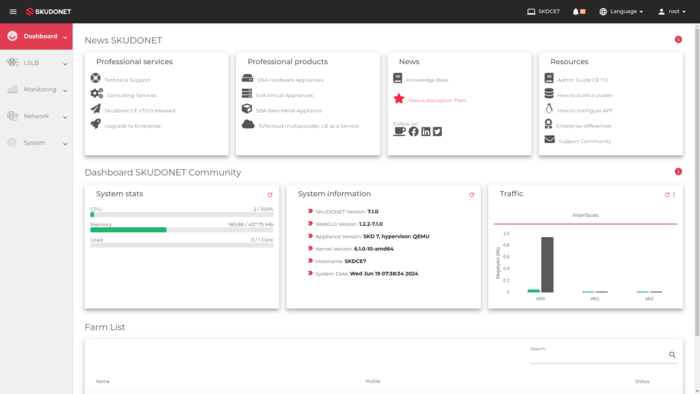Click the News SKUDONET info icon
Image resolution: width=700 pixels, height=394 pixels.
tap(678, 40)
